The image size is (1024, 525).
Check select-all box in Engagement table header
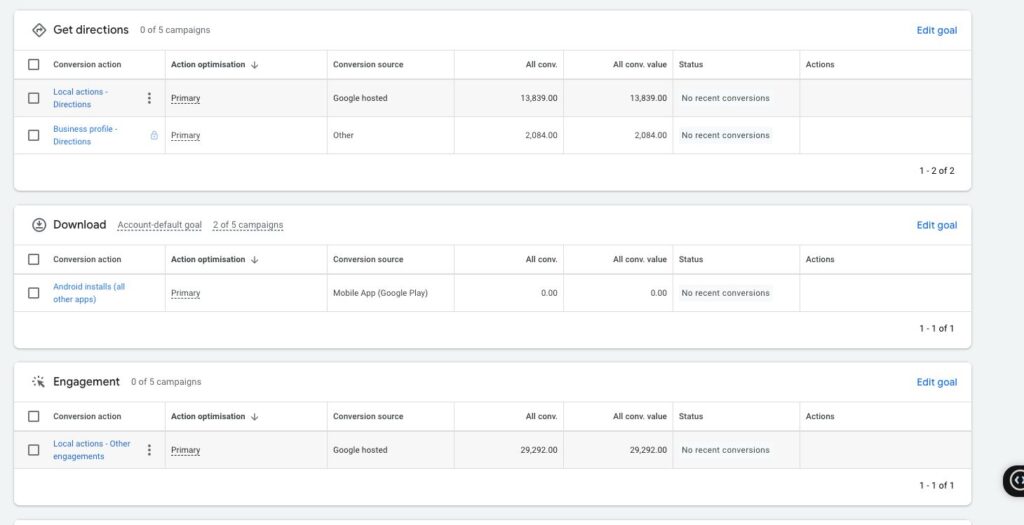34,416
